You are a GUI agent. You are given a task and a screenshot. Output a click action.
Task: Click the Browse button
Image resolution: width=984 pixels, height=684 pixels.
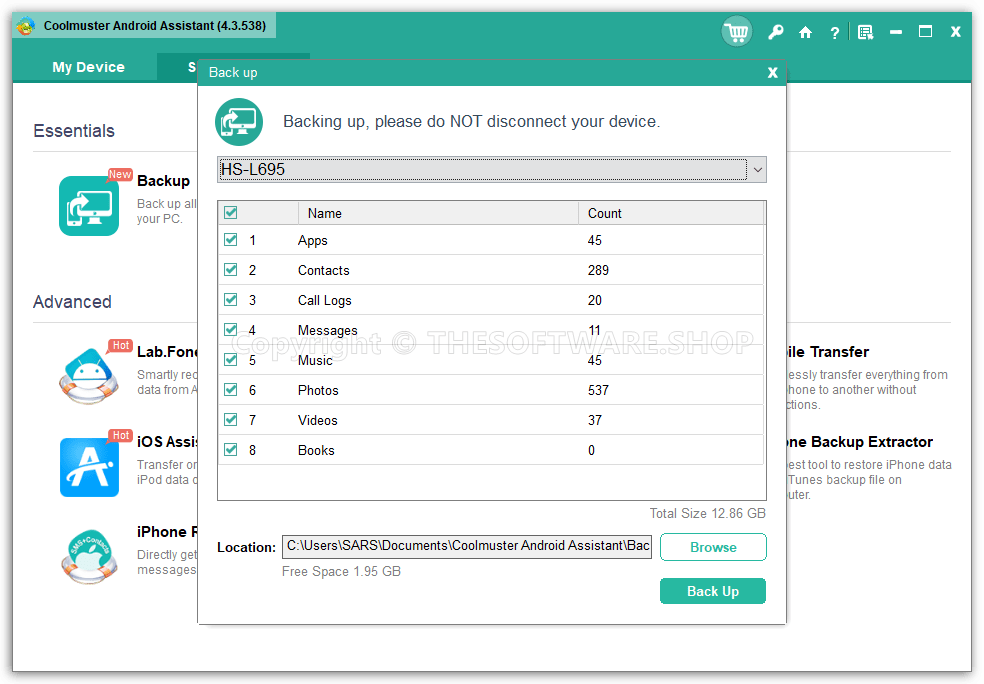[x=713, y=547]
